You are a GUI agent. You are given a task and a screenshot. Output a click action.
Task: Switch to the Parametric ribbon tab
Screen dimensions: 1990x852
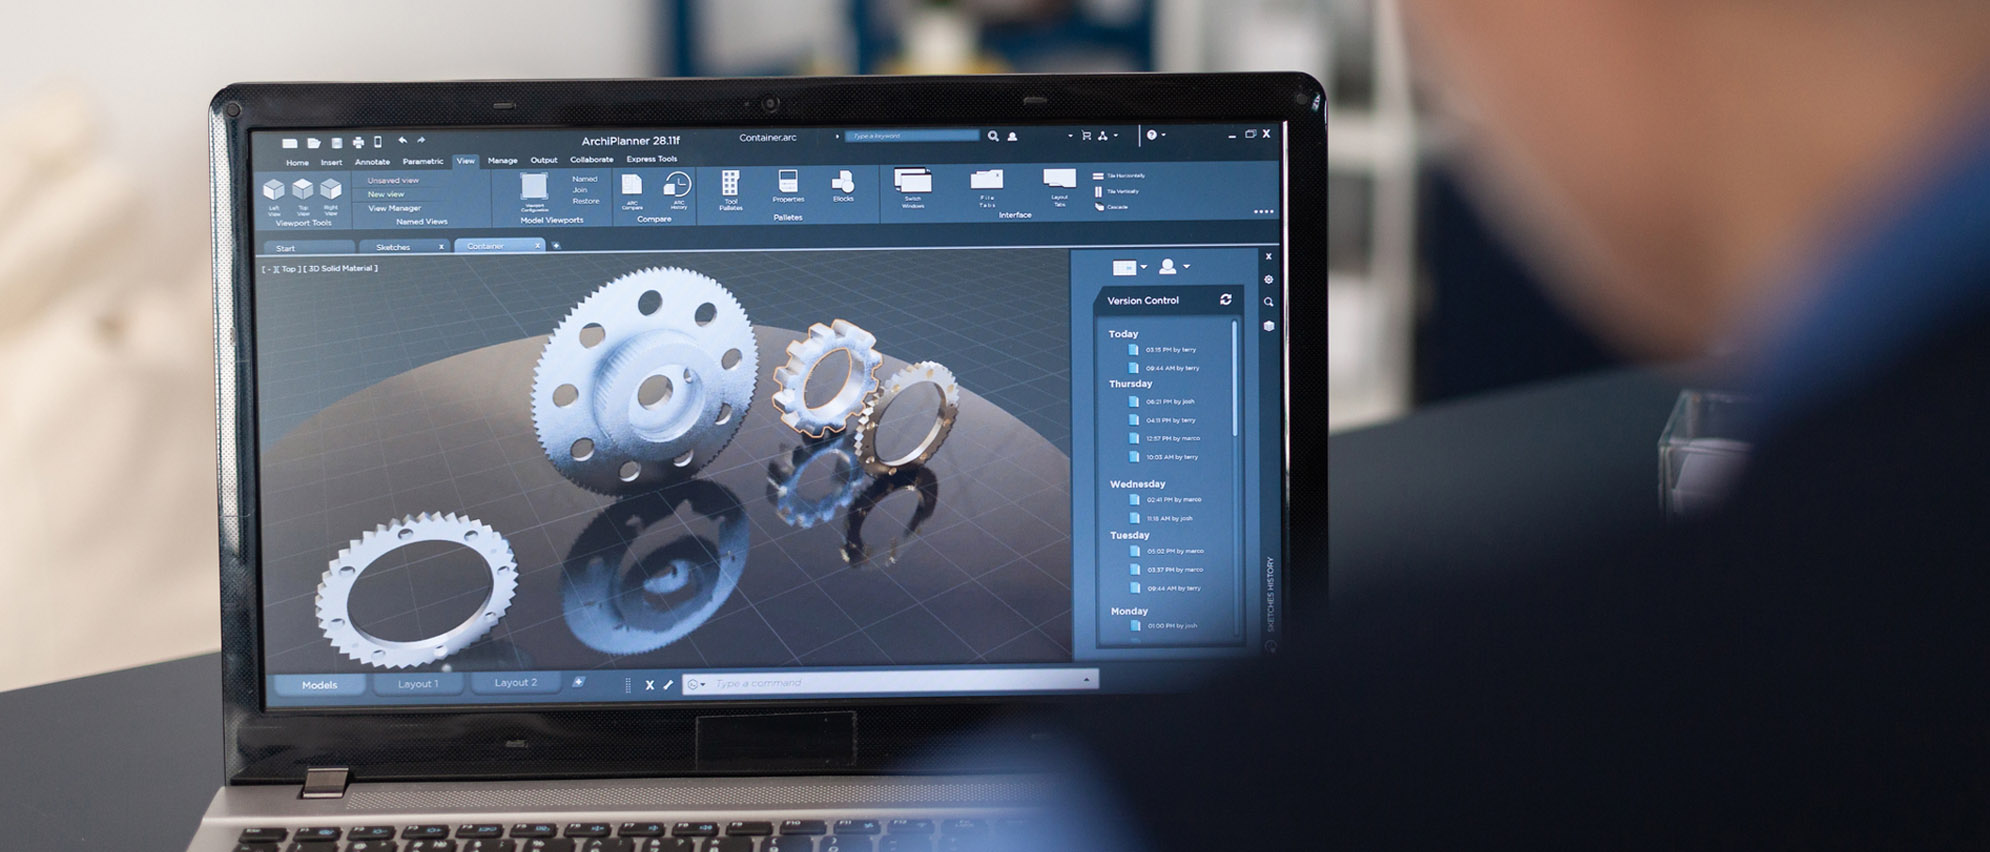tap(423, 161)
